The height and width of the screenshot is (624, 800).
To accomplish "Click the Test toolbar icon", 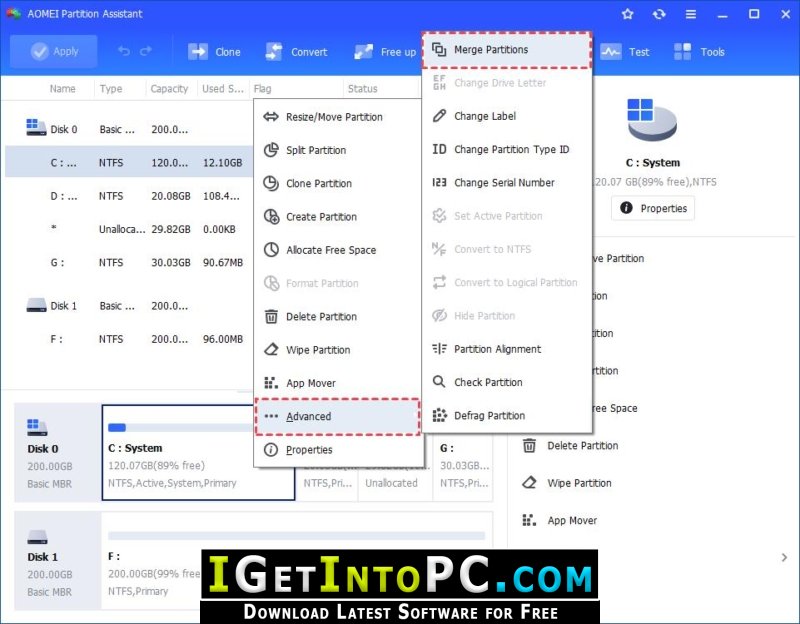I will tap(610, 52).
